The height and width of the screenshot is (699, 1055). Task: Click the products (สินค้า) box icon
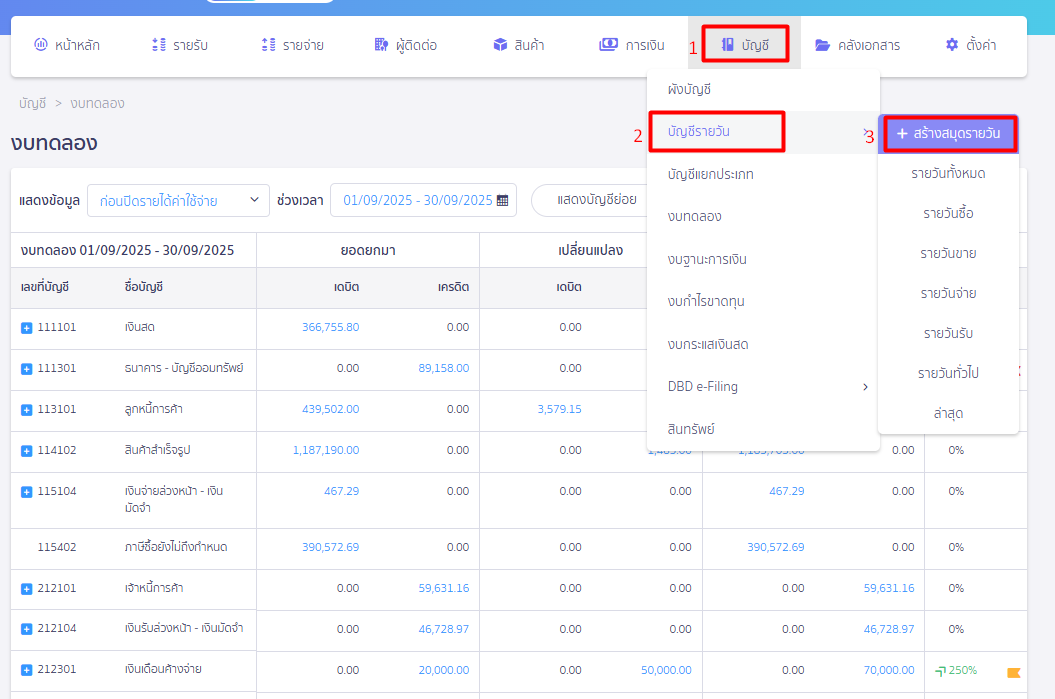pos(500,45)
